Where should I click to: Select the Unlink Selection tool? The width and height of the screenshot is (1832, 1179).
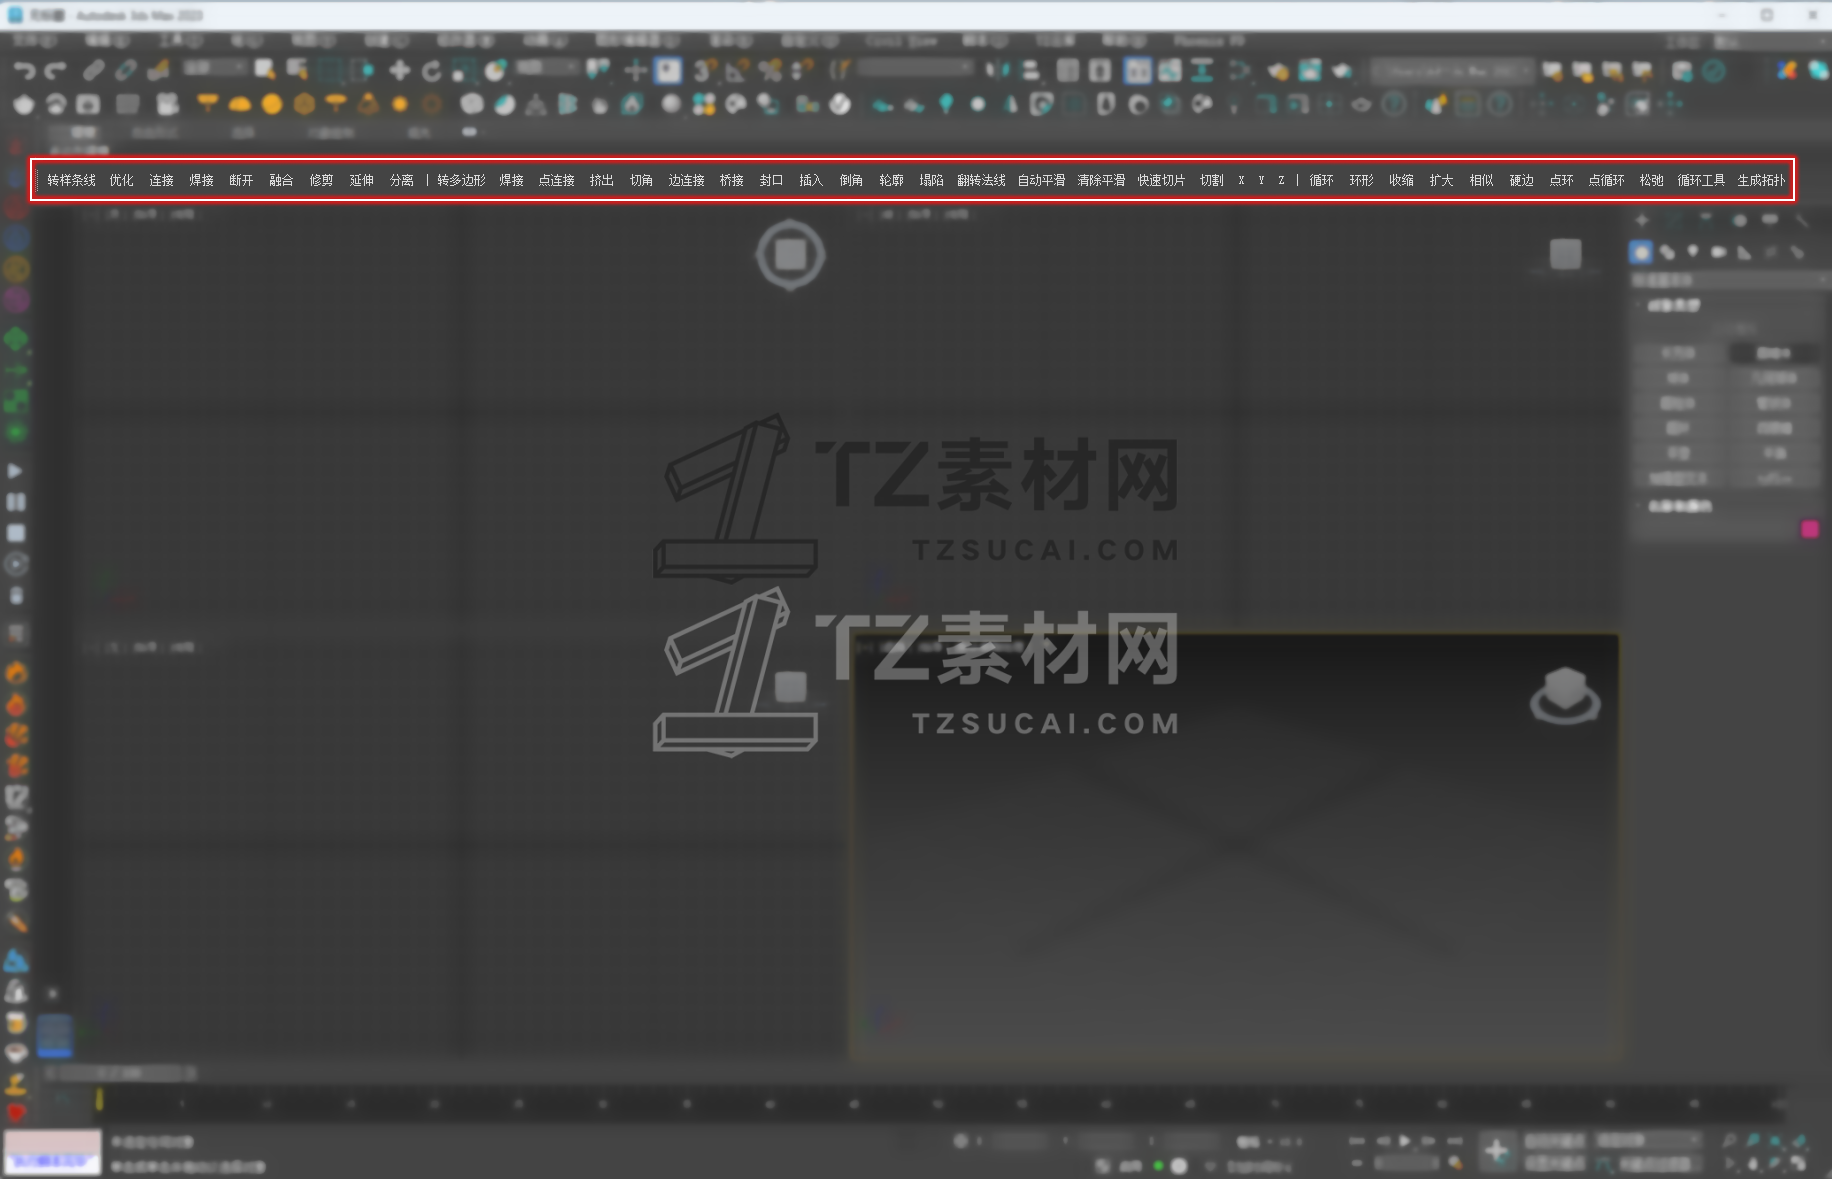pyautogui.click(x=126, y=70)
